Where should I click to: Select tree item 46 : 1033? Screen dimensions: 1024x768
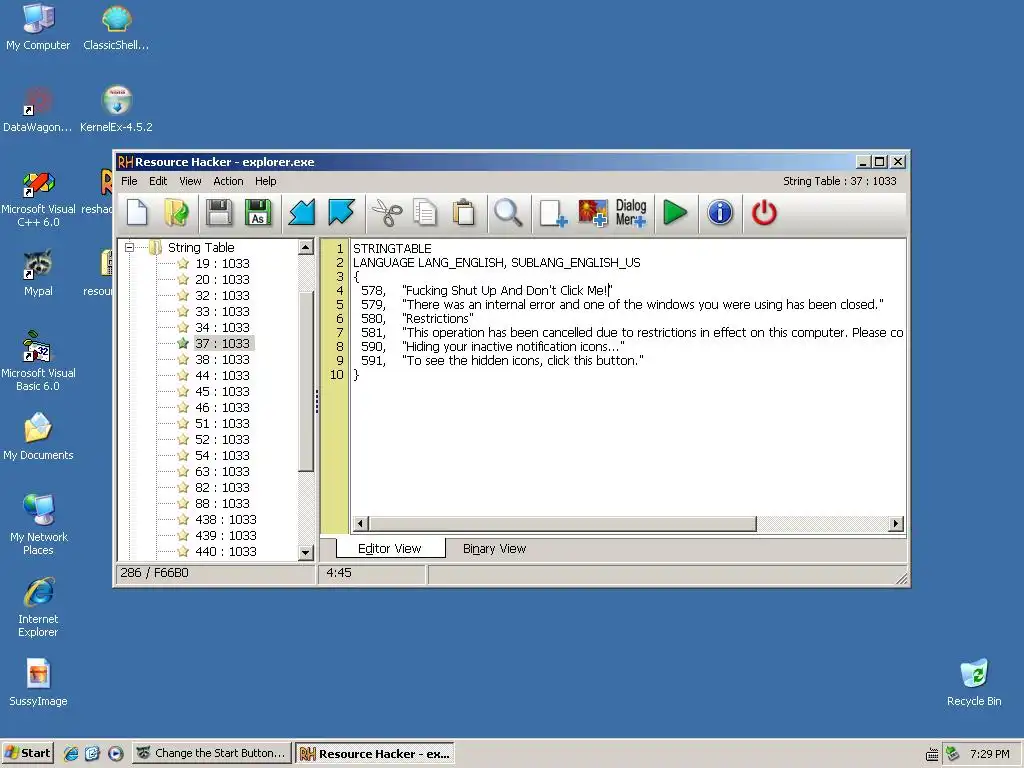(222, 408)
